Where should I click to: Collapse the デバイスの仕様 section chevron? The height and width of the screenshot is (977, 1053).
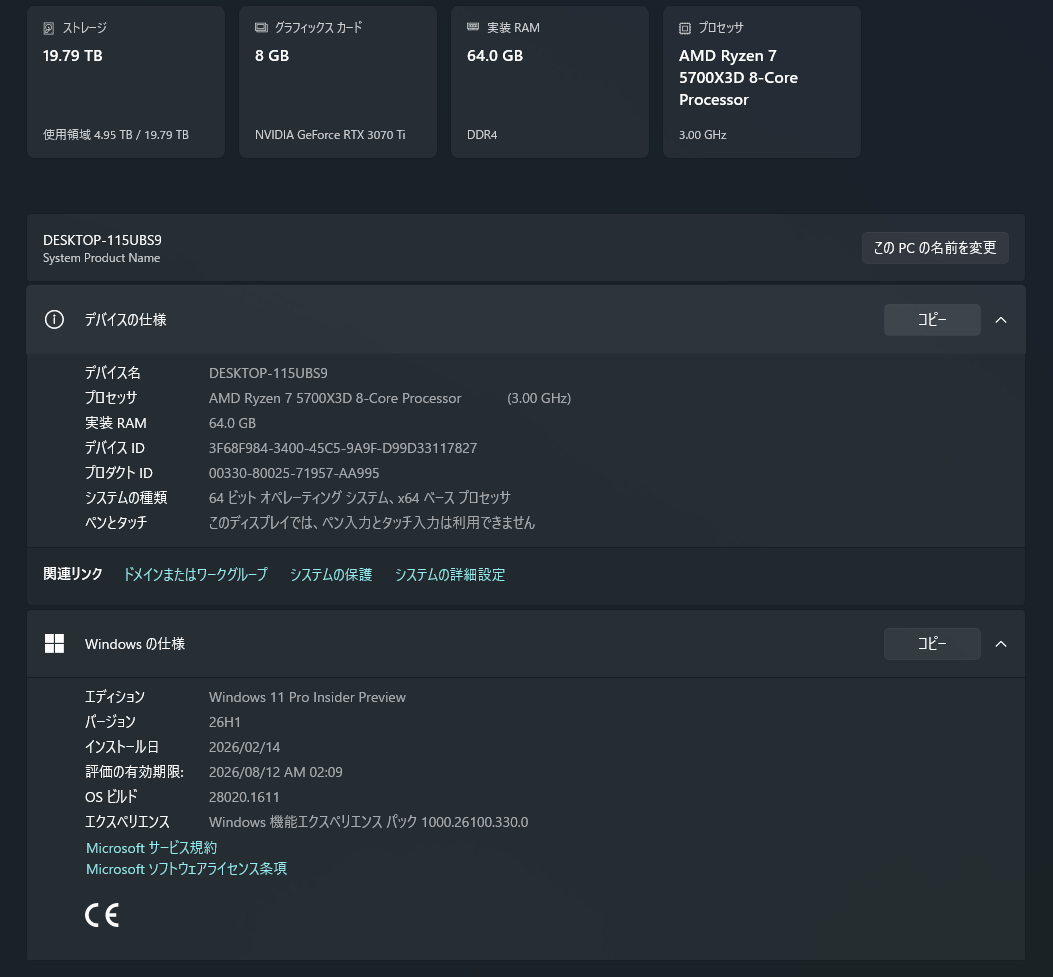(x=1001, y=320)
